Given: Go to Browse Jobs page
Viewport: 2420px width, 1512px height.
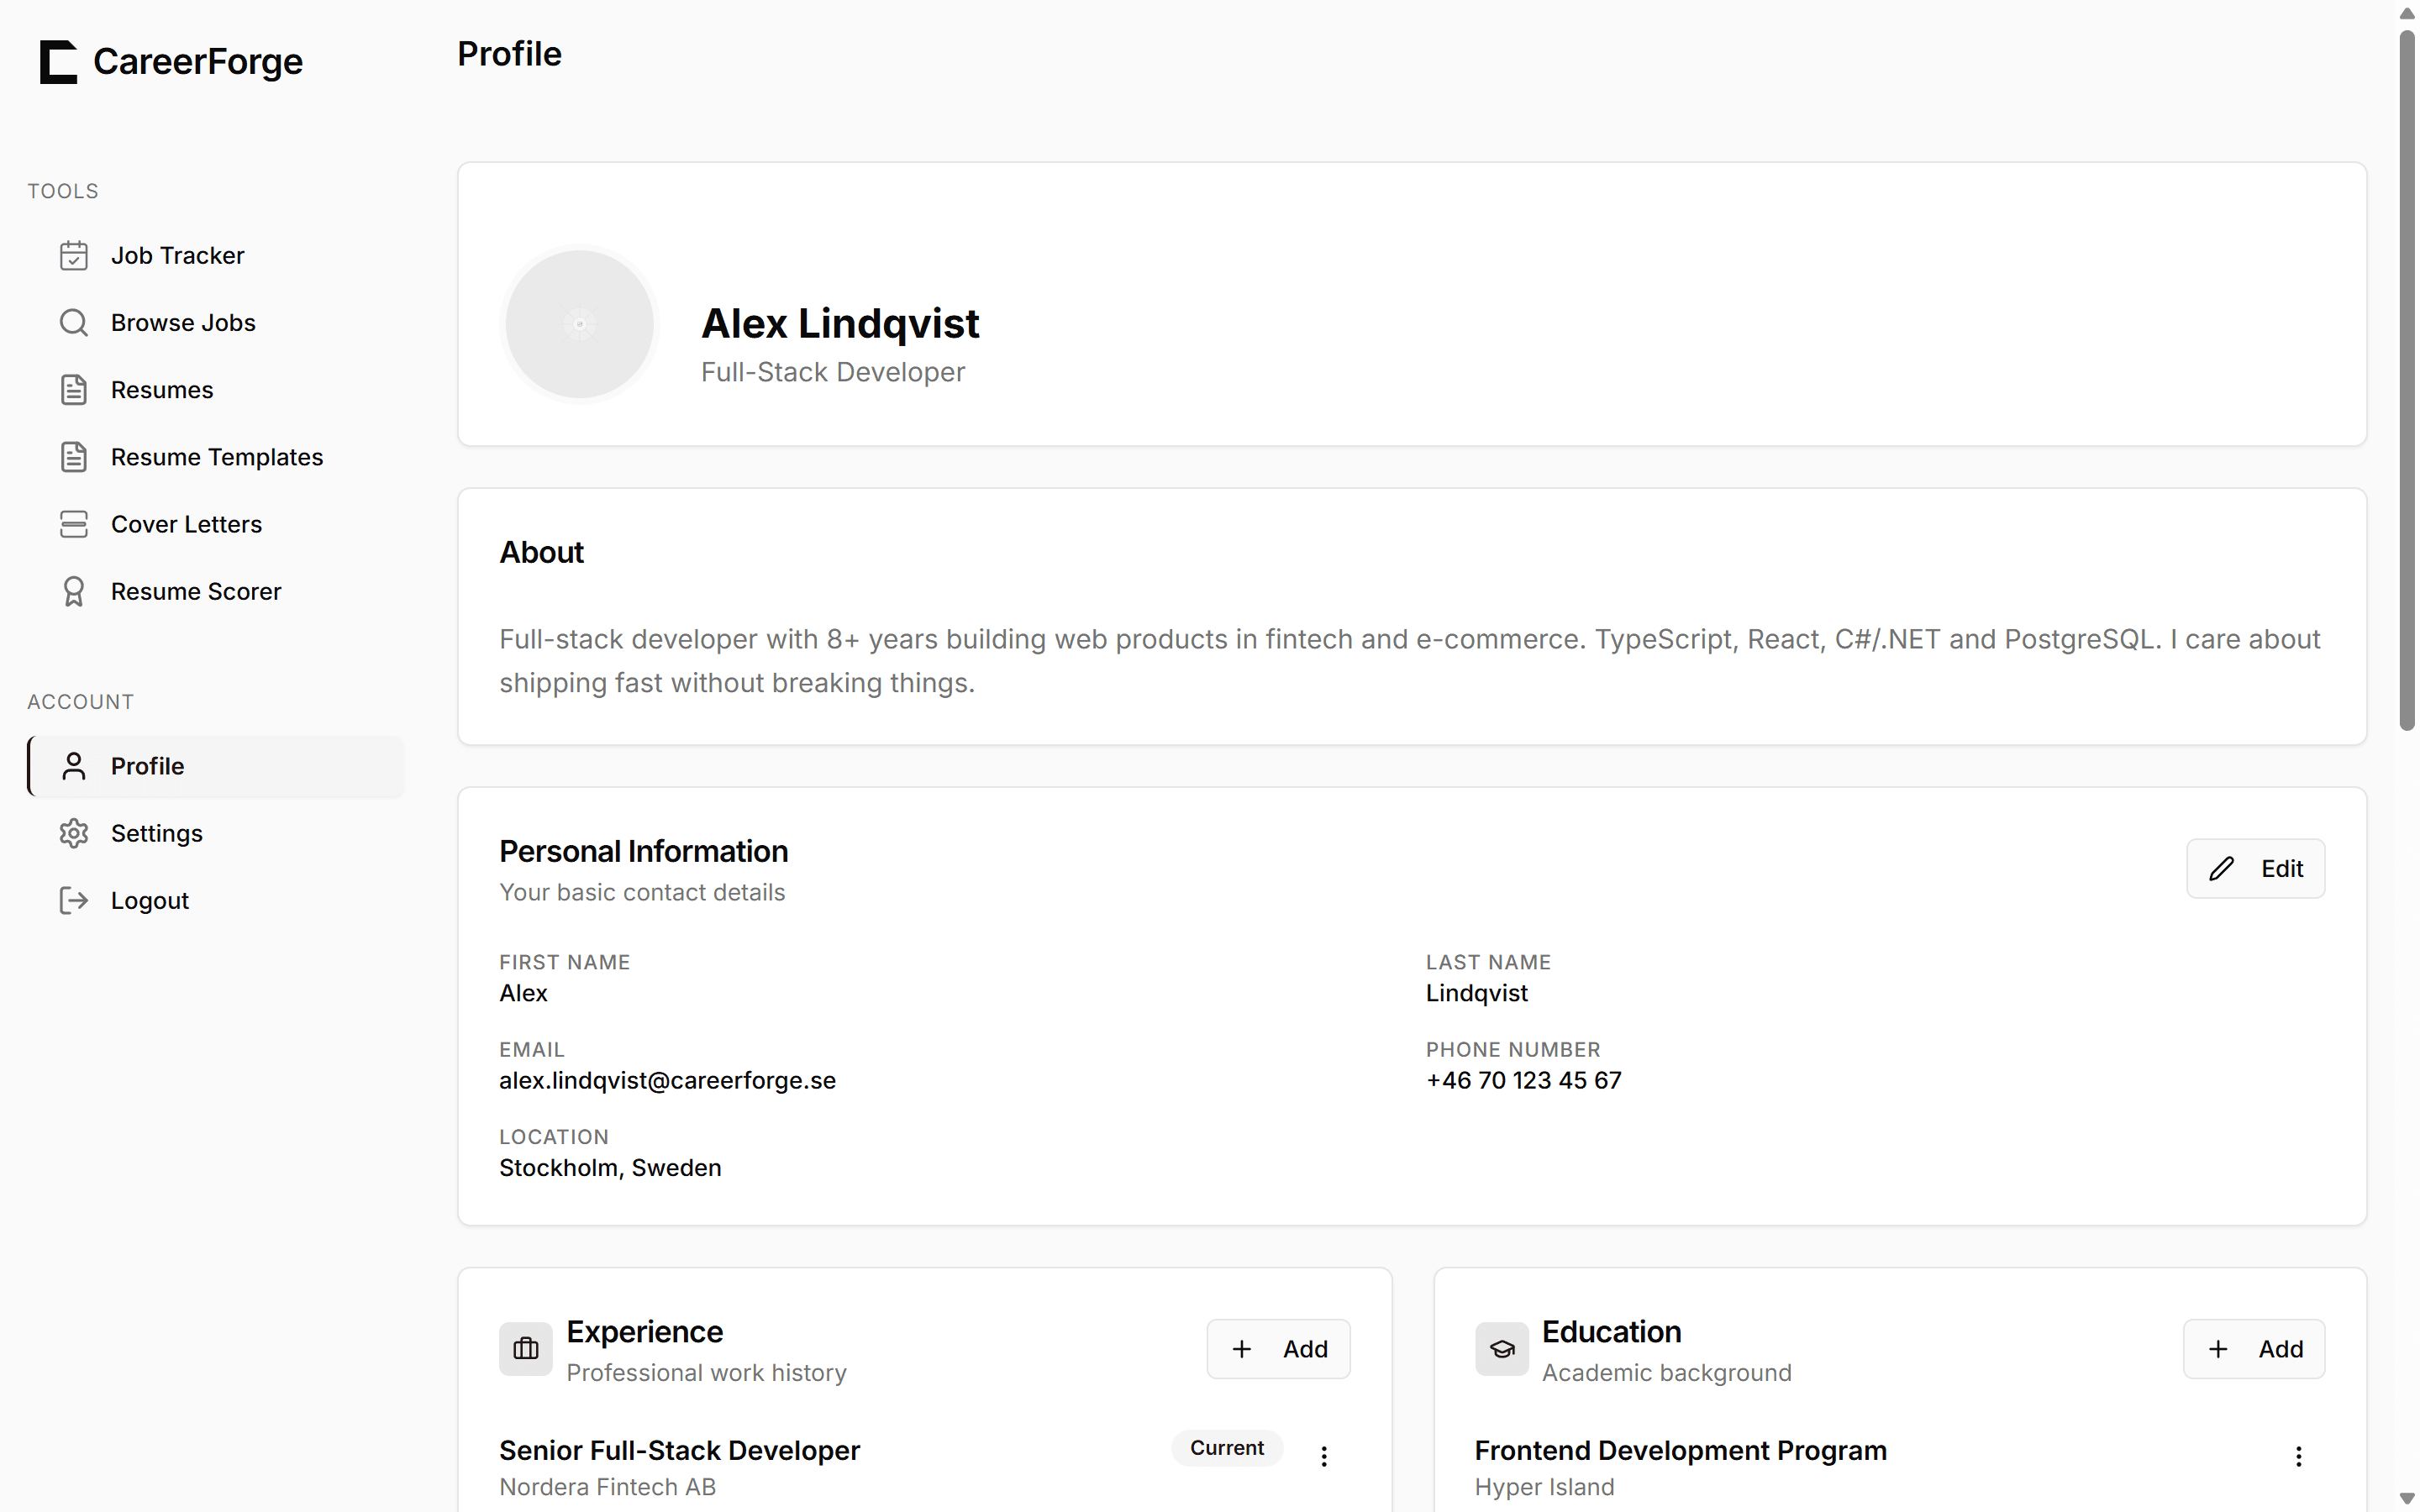Looking at the screenshot, I should pyautogui.click(x=216, y=323).
